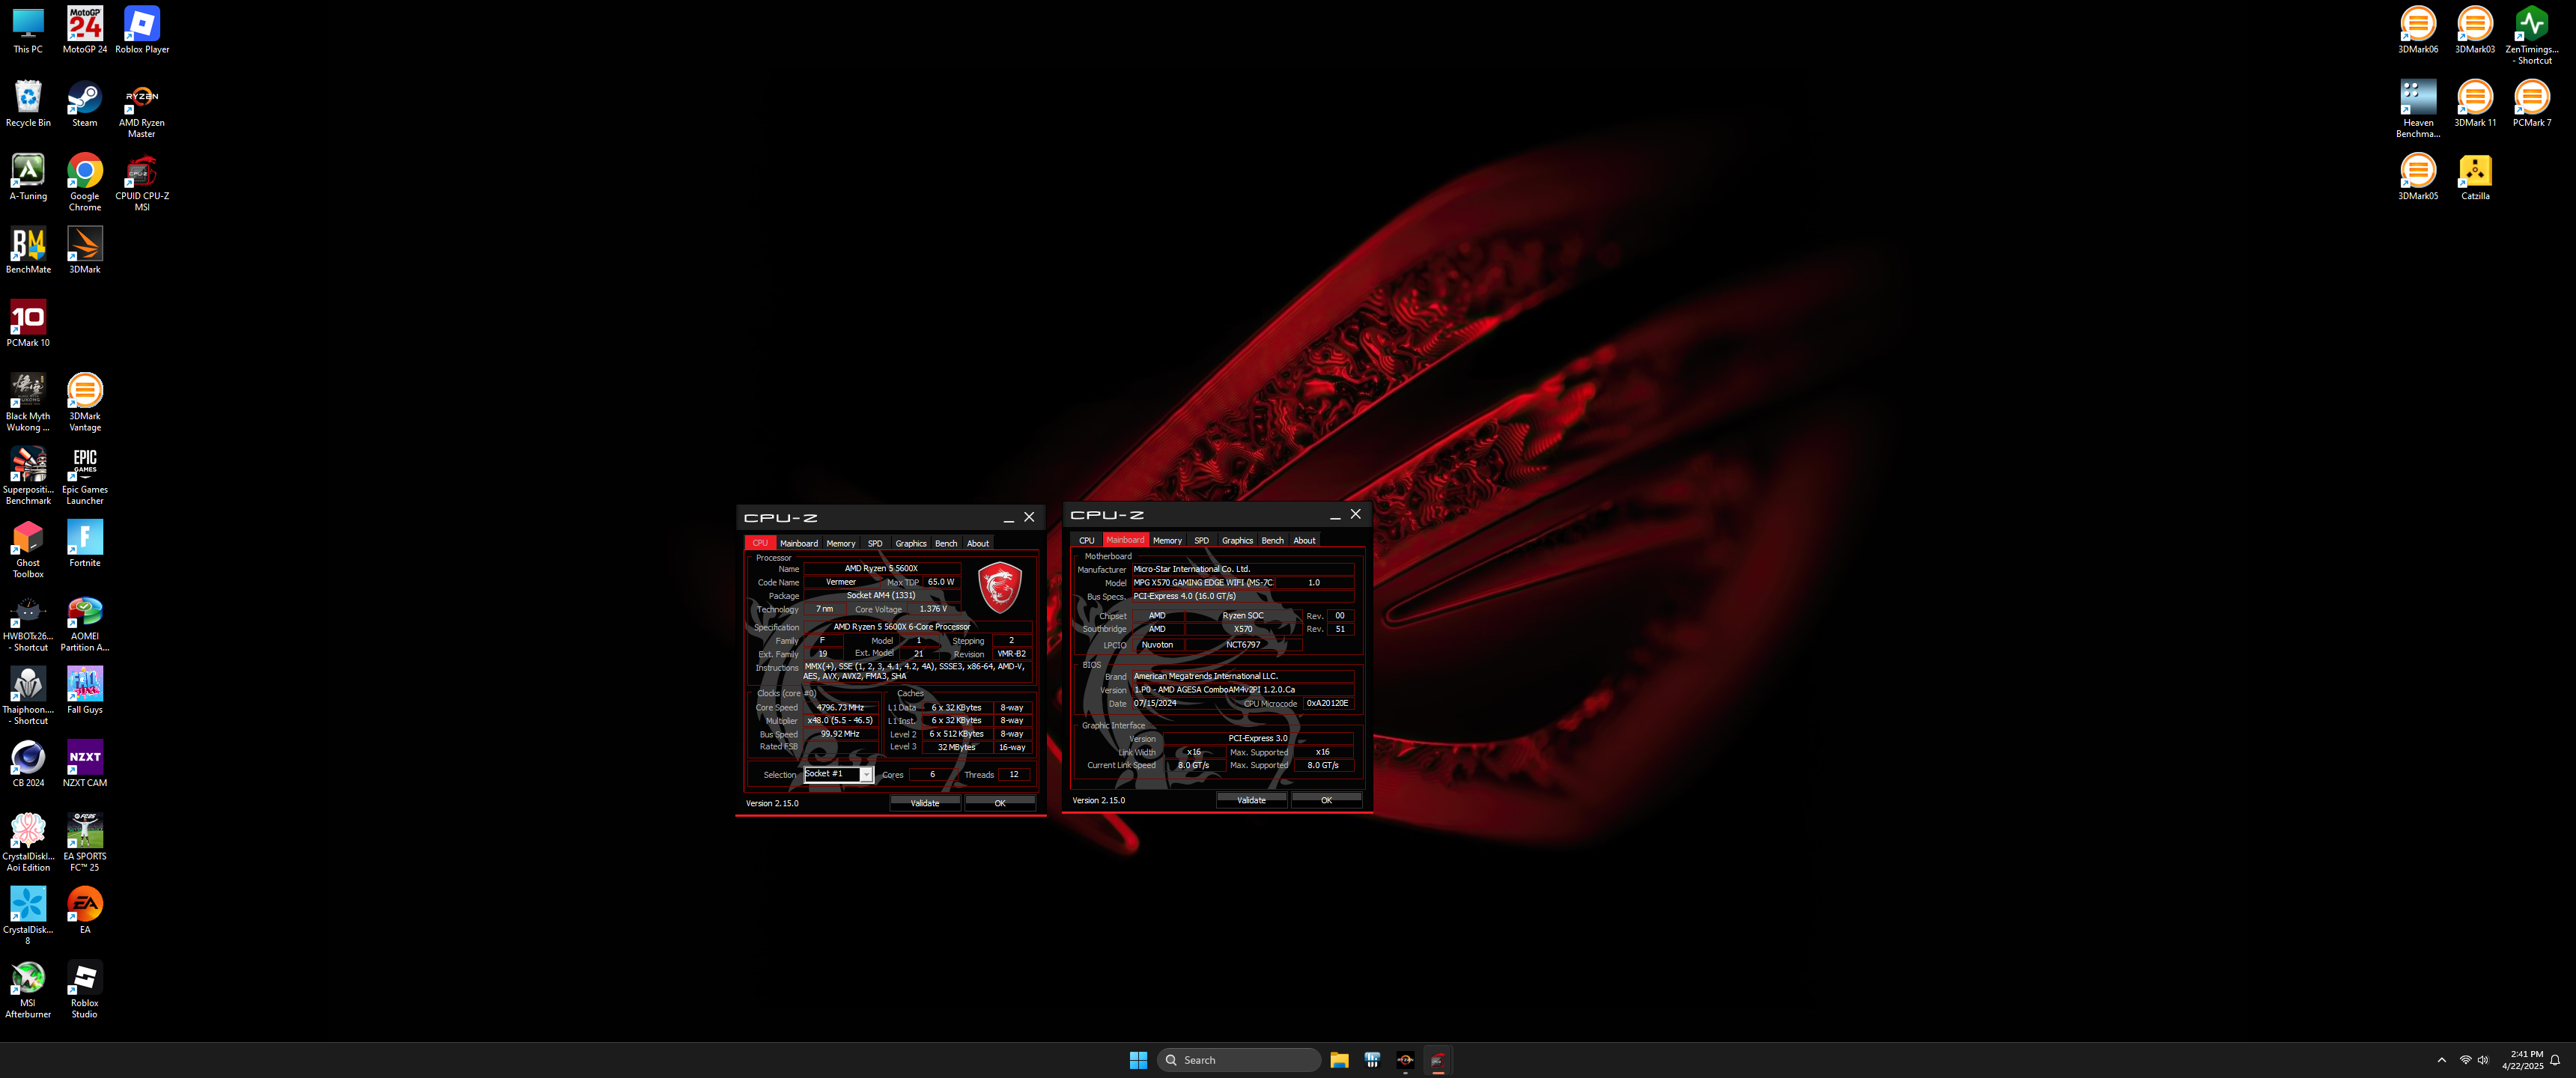Select Heaven Benchmark desktop icon
Screen dimensions: 2576x1078
point(2418,110)
